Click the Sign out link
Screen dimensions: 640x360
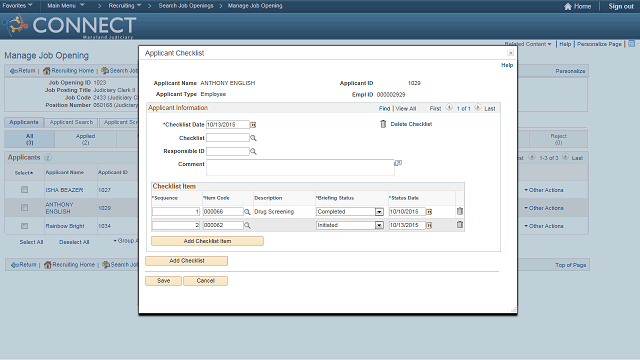pyautogui.click(x=621, y=6)
